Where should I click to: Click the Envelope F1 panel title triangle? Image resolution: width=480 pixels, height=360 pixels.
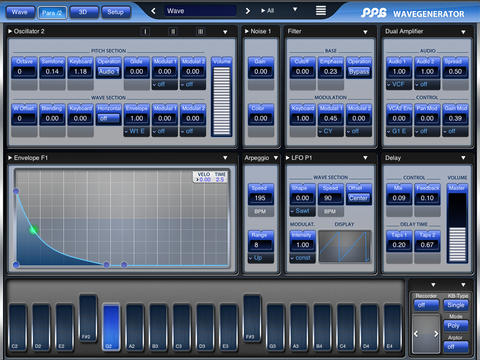point(10,158)
